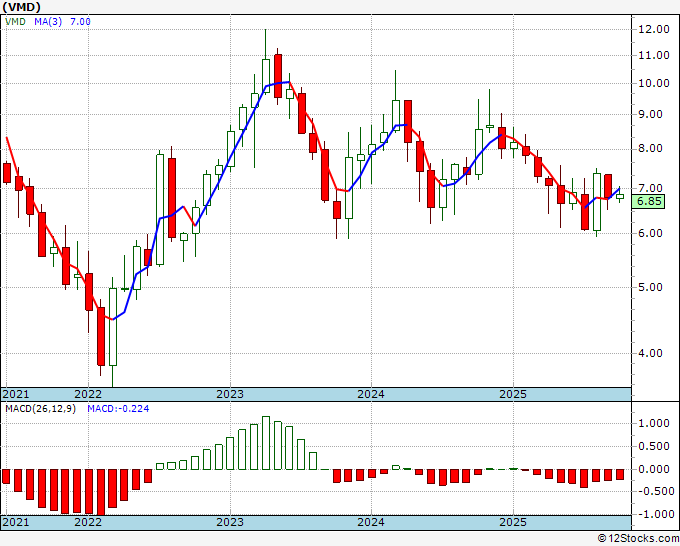Click 2025 on the price chart time axis

pos(513,394)
